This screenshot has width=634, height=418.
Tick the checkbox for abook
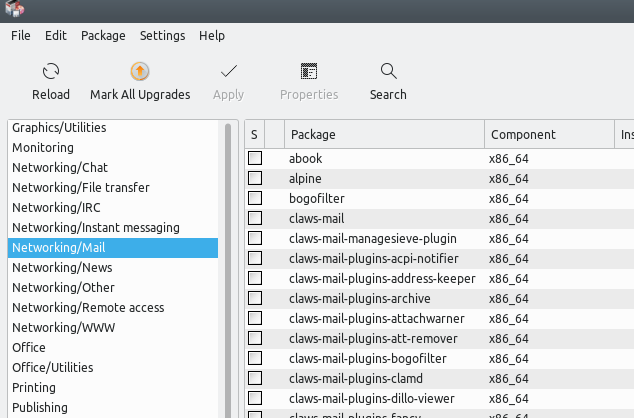click(255, 158)
